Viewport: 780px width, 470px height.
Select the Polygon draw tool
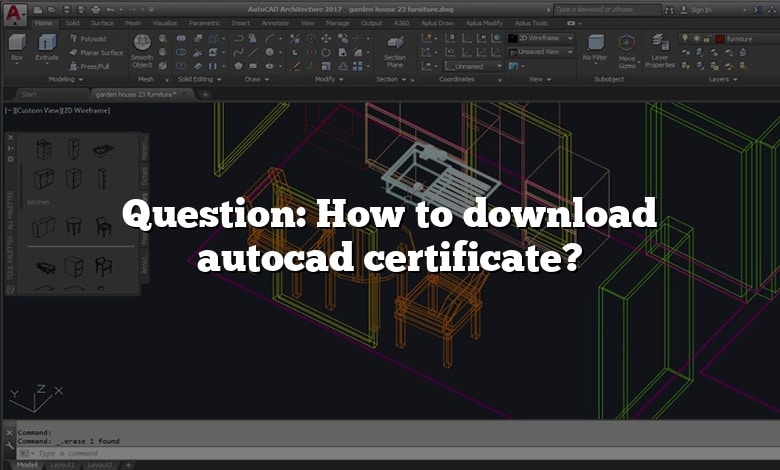[238, 65]
